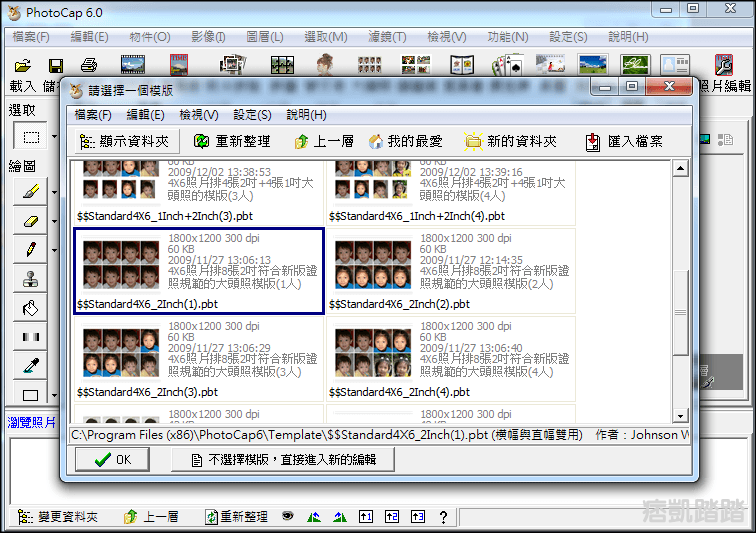Image resolution: width=756 pixels, height=533 pixels.
Task: Click the eye preview icon in bottom bar
Action: (x=288, y=516)
